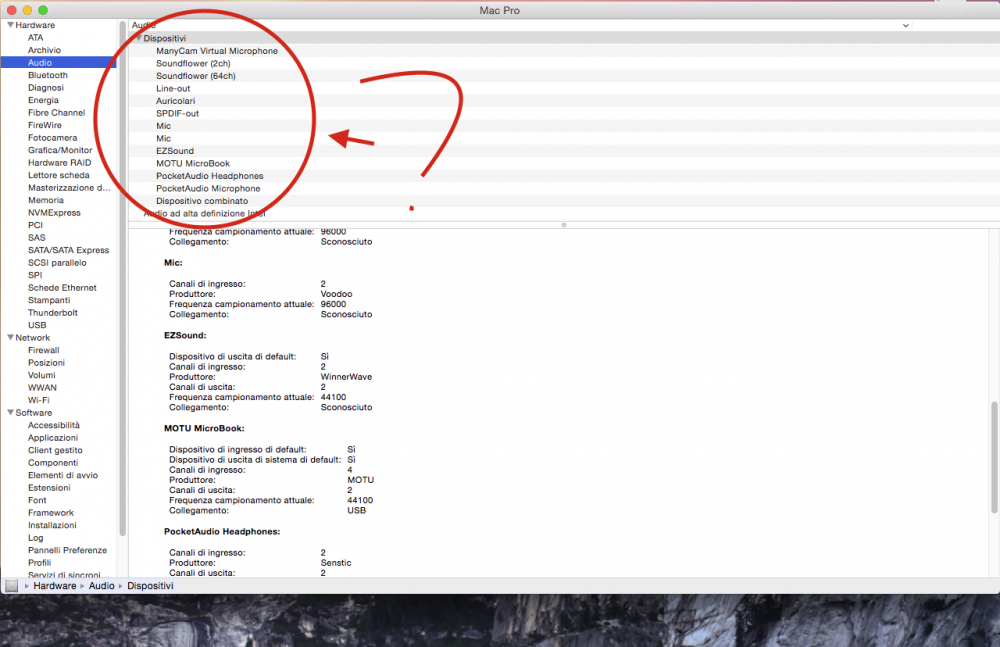Viewport: 1000px width, 647px height.
Task: Open Fibre Channel section
Action: coord(57,112)
